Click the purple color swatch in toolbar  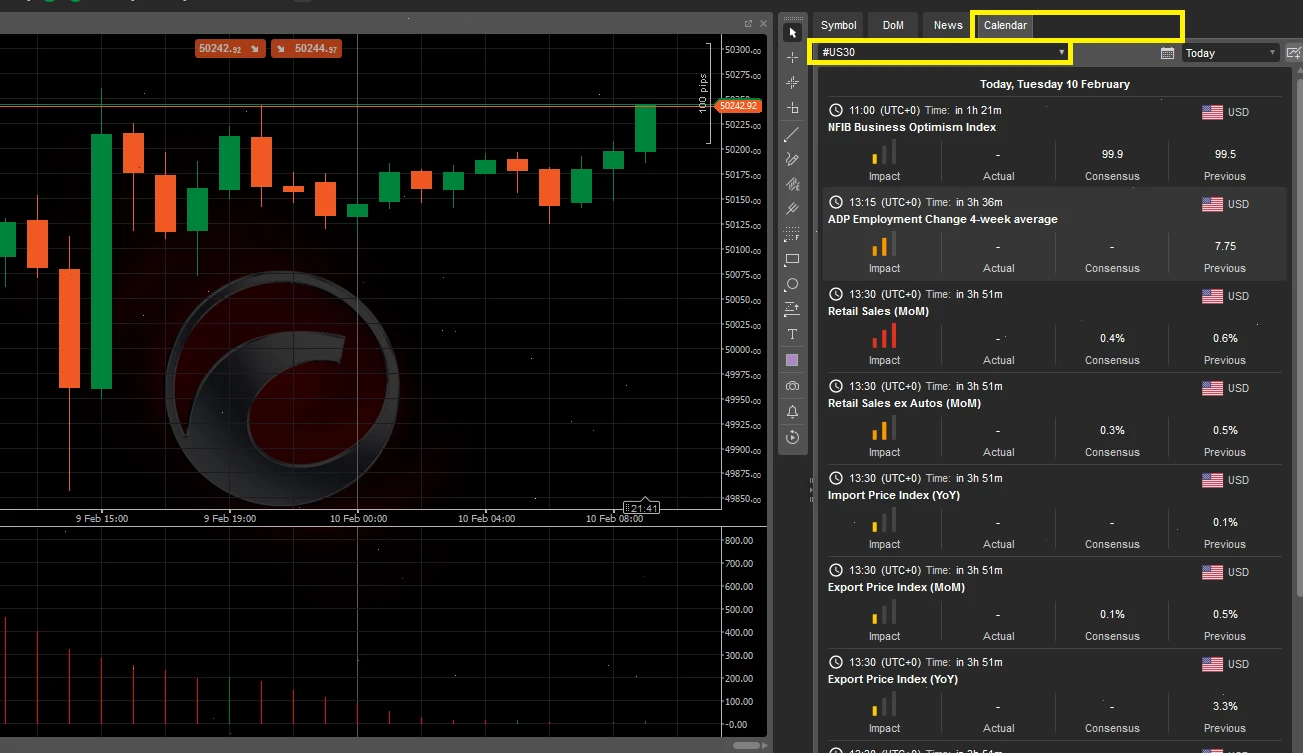click(x=792, y=360)
